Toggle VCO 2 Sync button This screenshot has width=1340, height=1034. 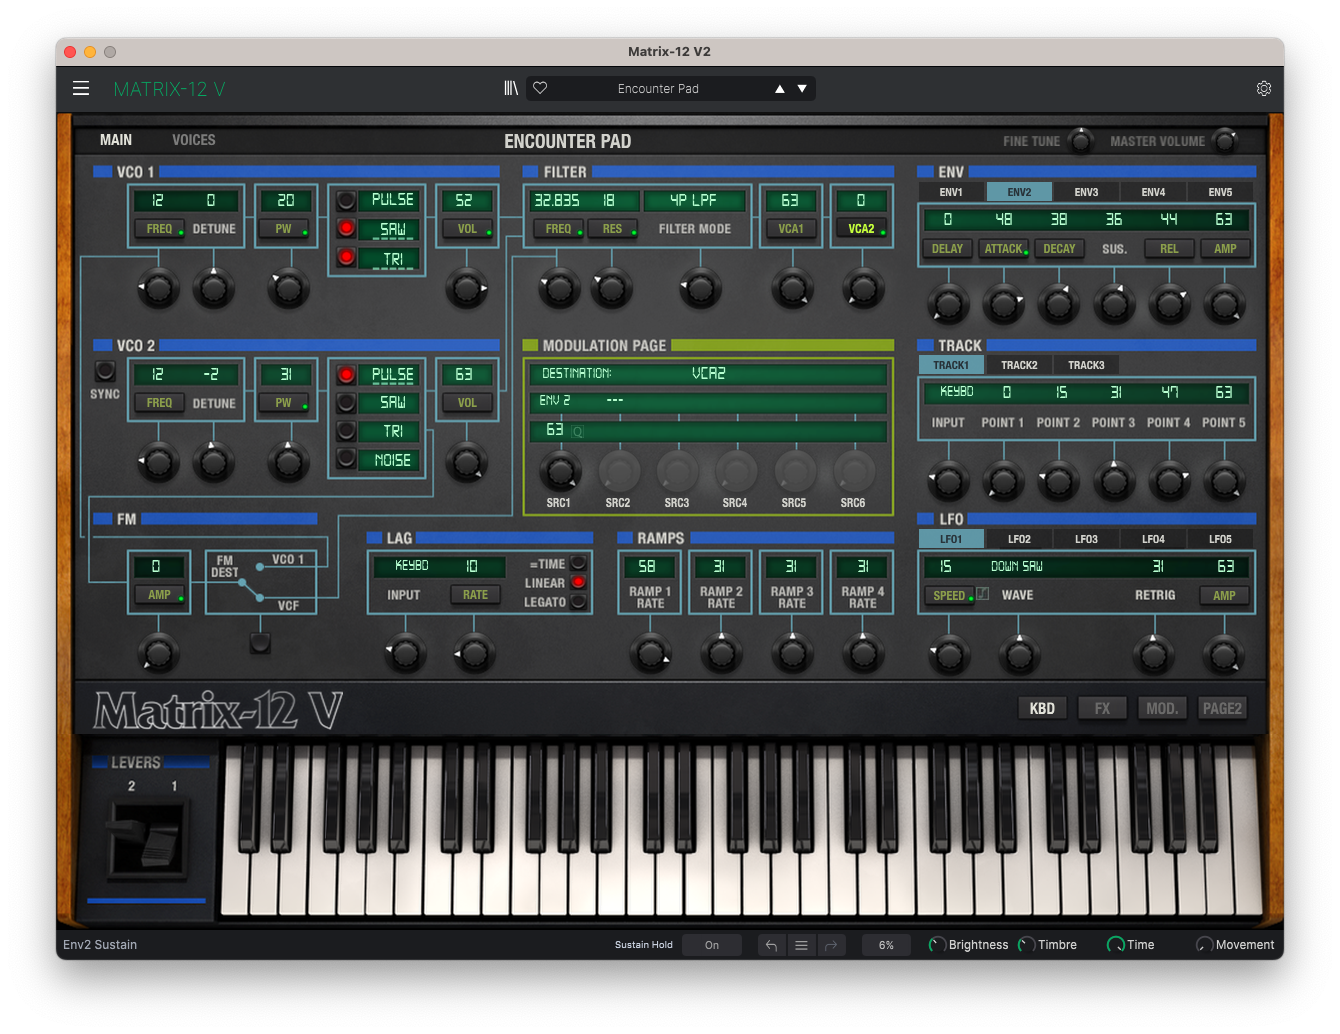click(104, 371)
